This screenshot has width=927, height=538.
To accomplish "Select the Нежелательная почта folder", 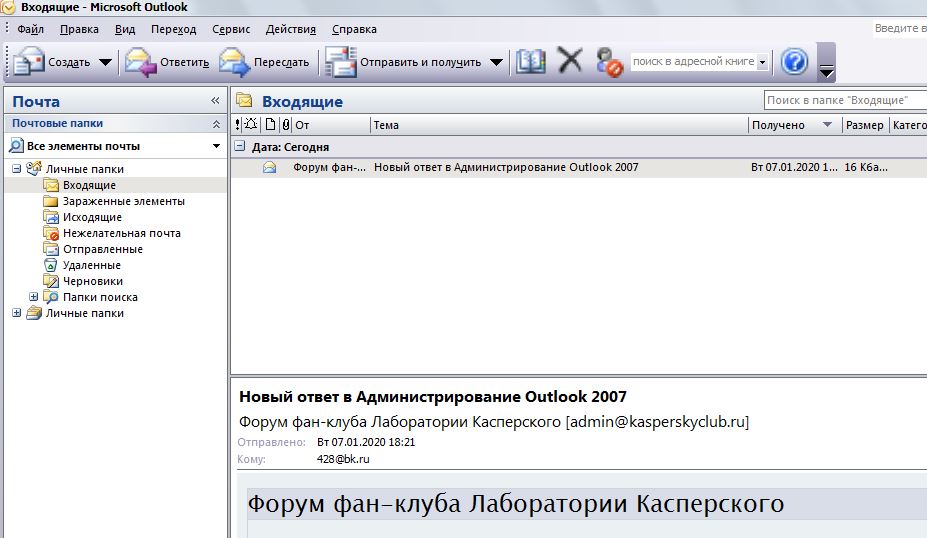I will click(122, 233).
